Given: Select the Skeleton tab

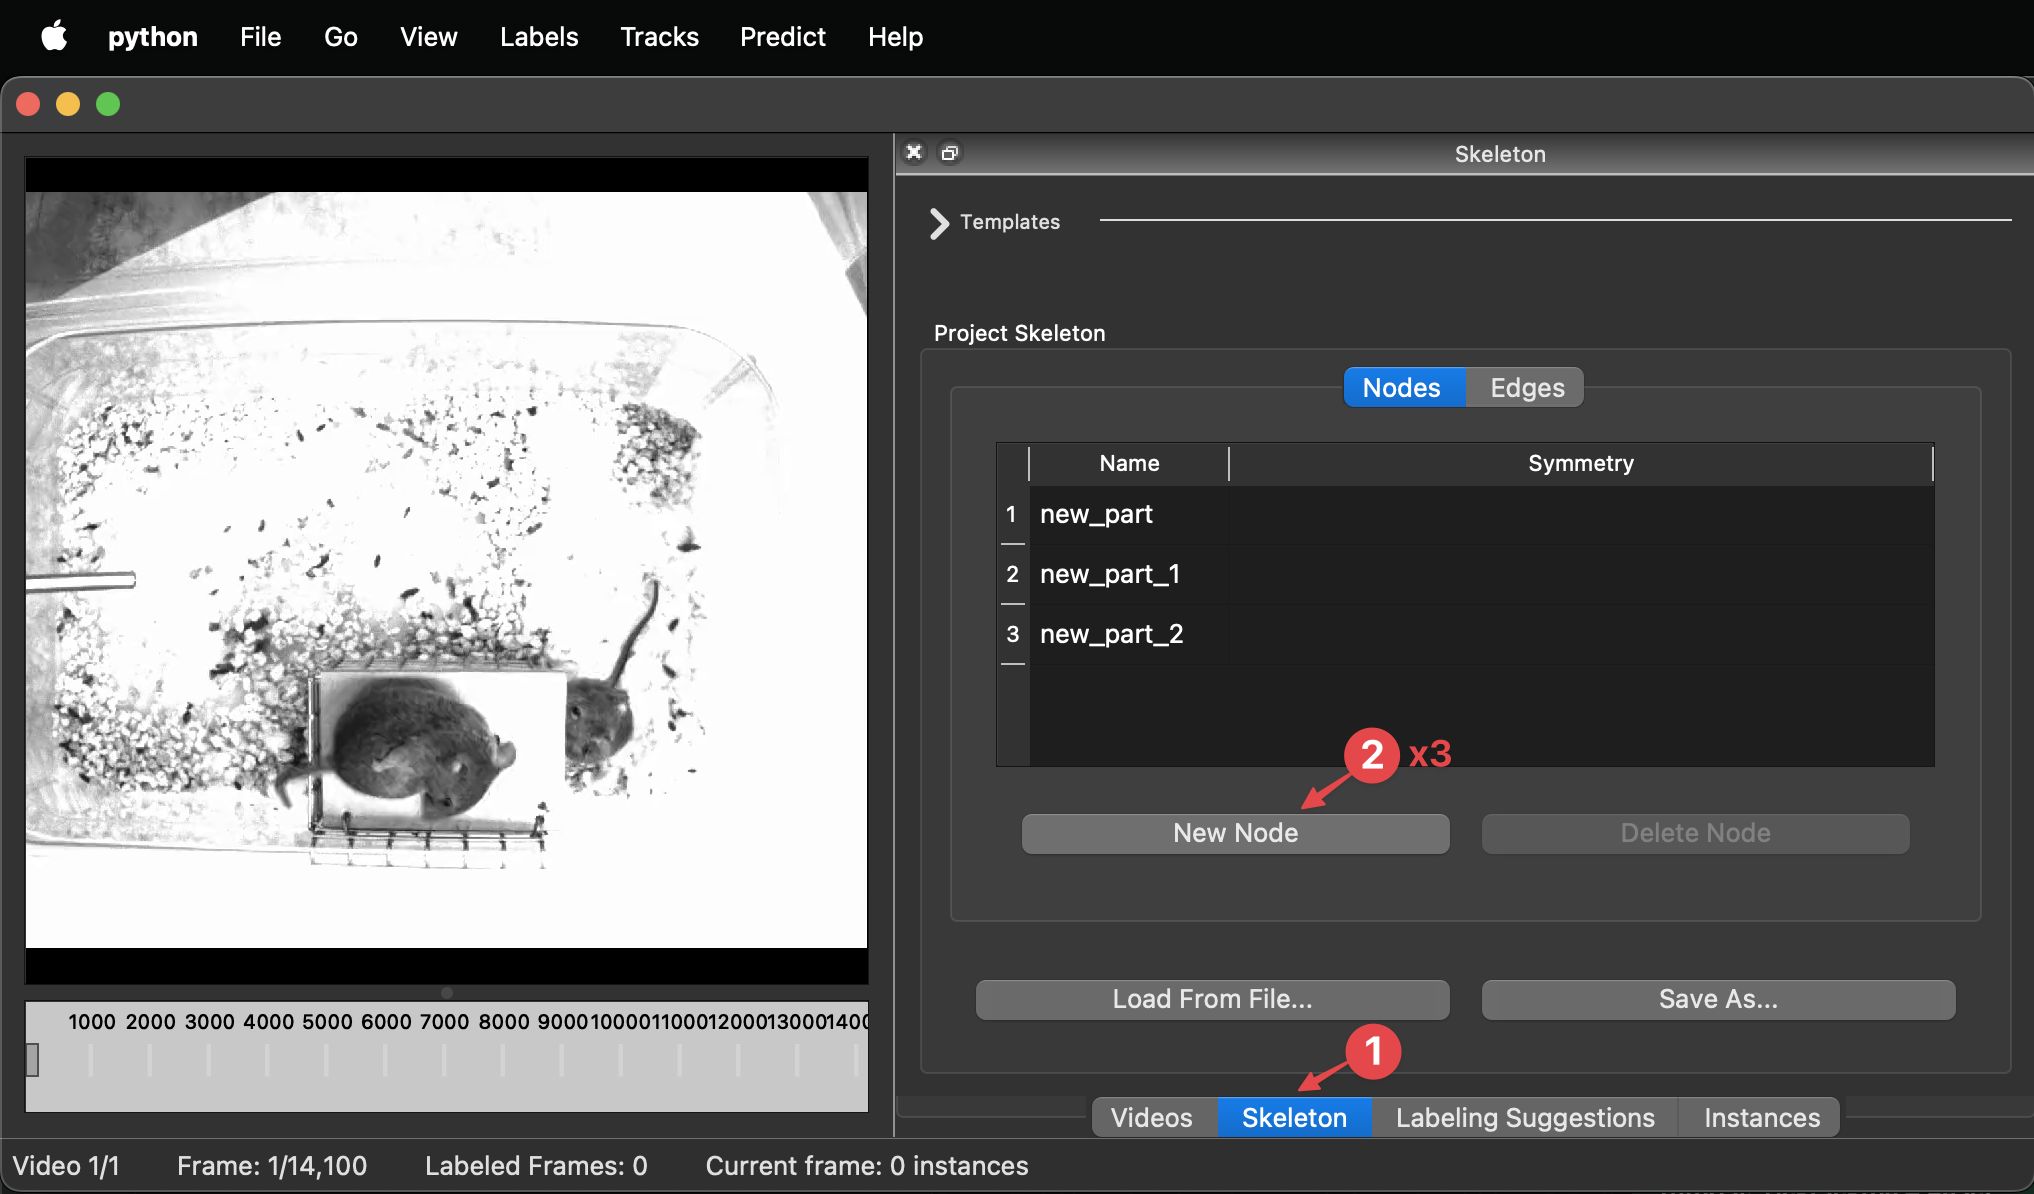Looking at the screenshot, I should click(1293, 1117).
